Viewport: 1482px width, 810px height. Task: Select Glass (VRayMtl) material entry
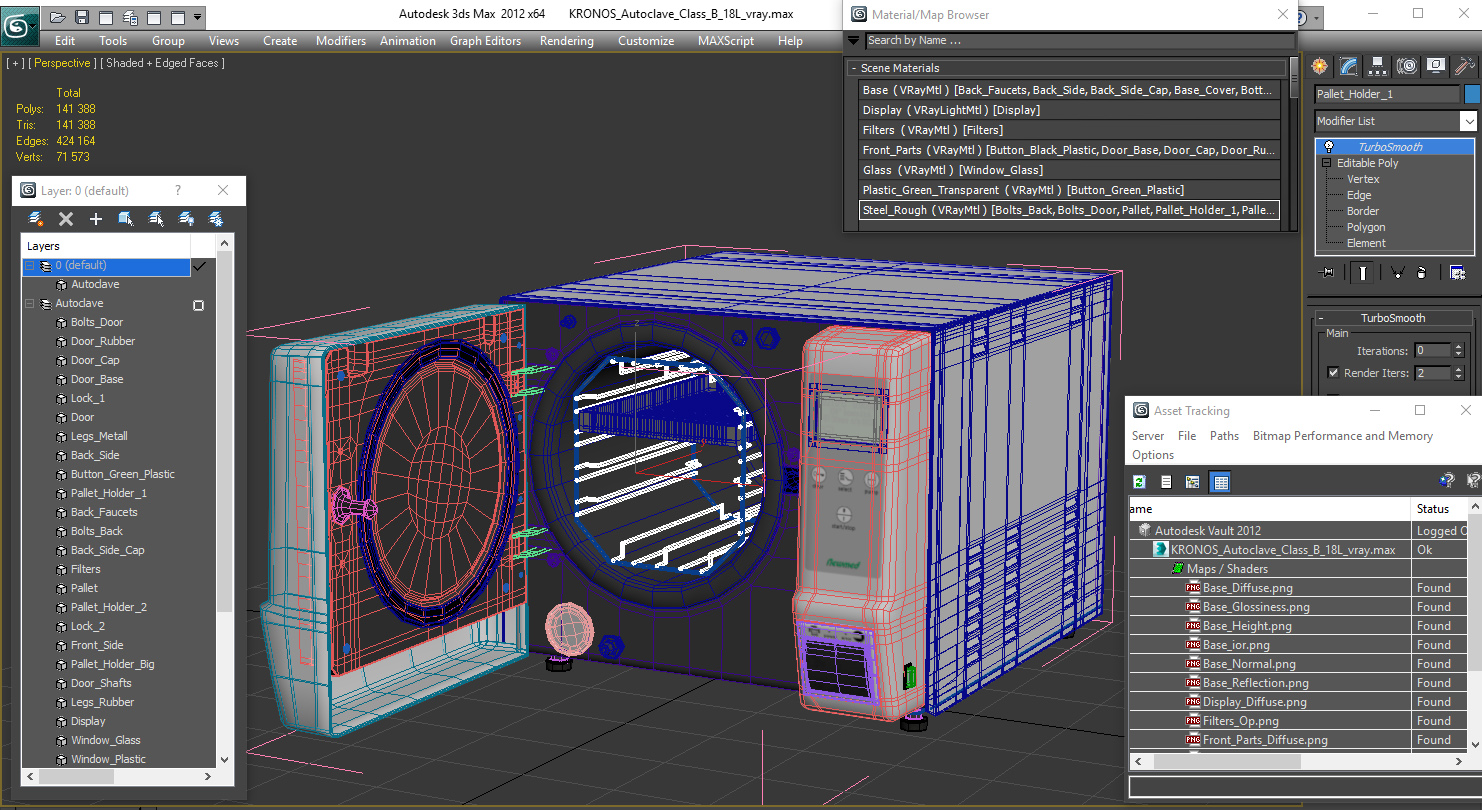[1070, 170]
